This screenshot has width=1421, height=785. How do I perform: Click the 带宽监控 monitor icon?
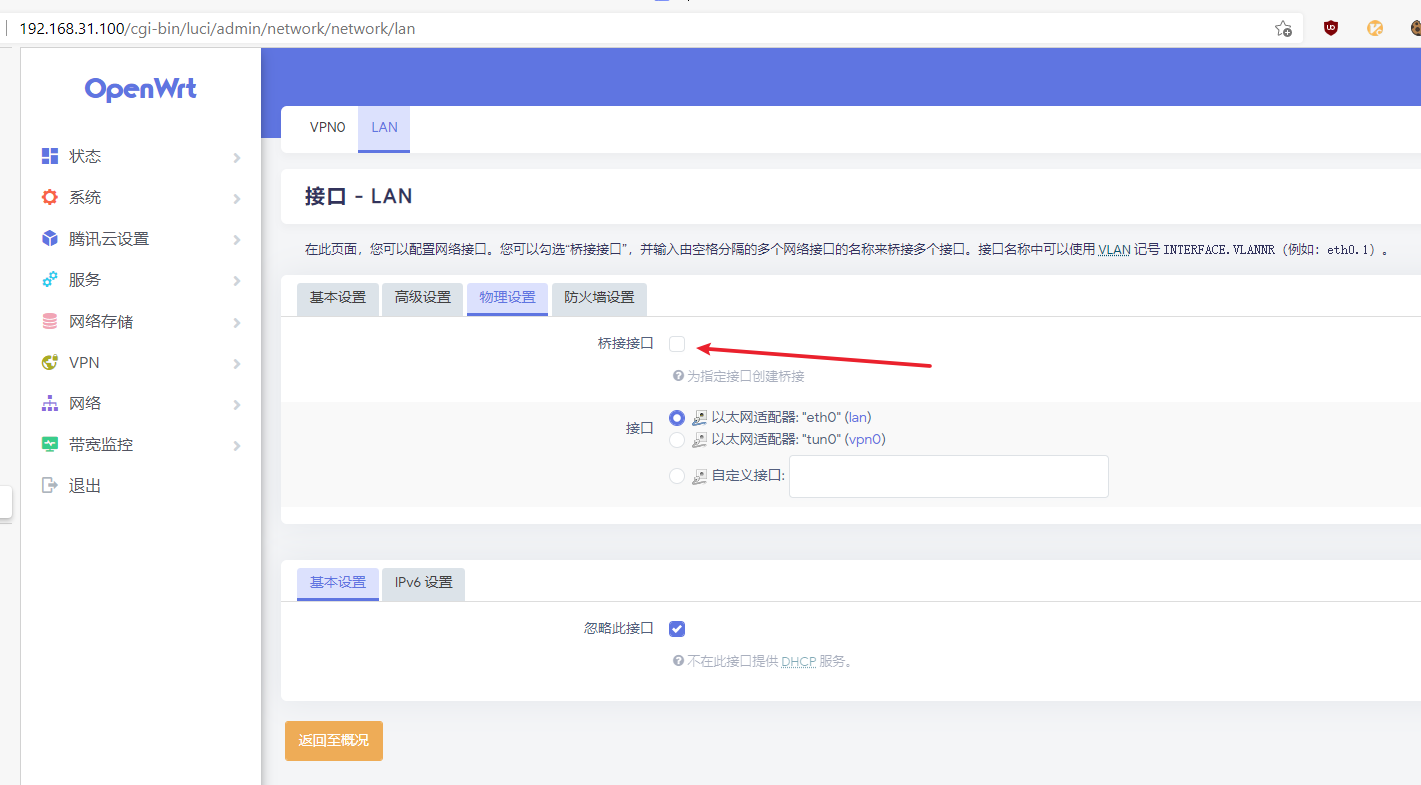point(50,444)
